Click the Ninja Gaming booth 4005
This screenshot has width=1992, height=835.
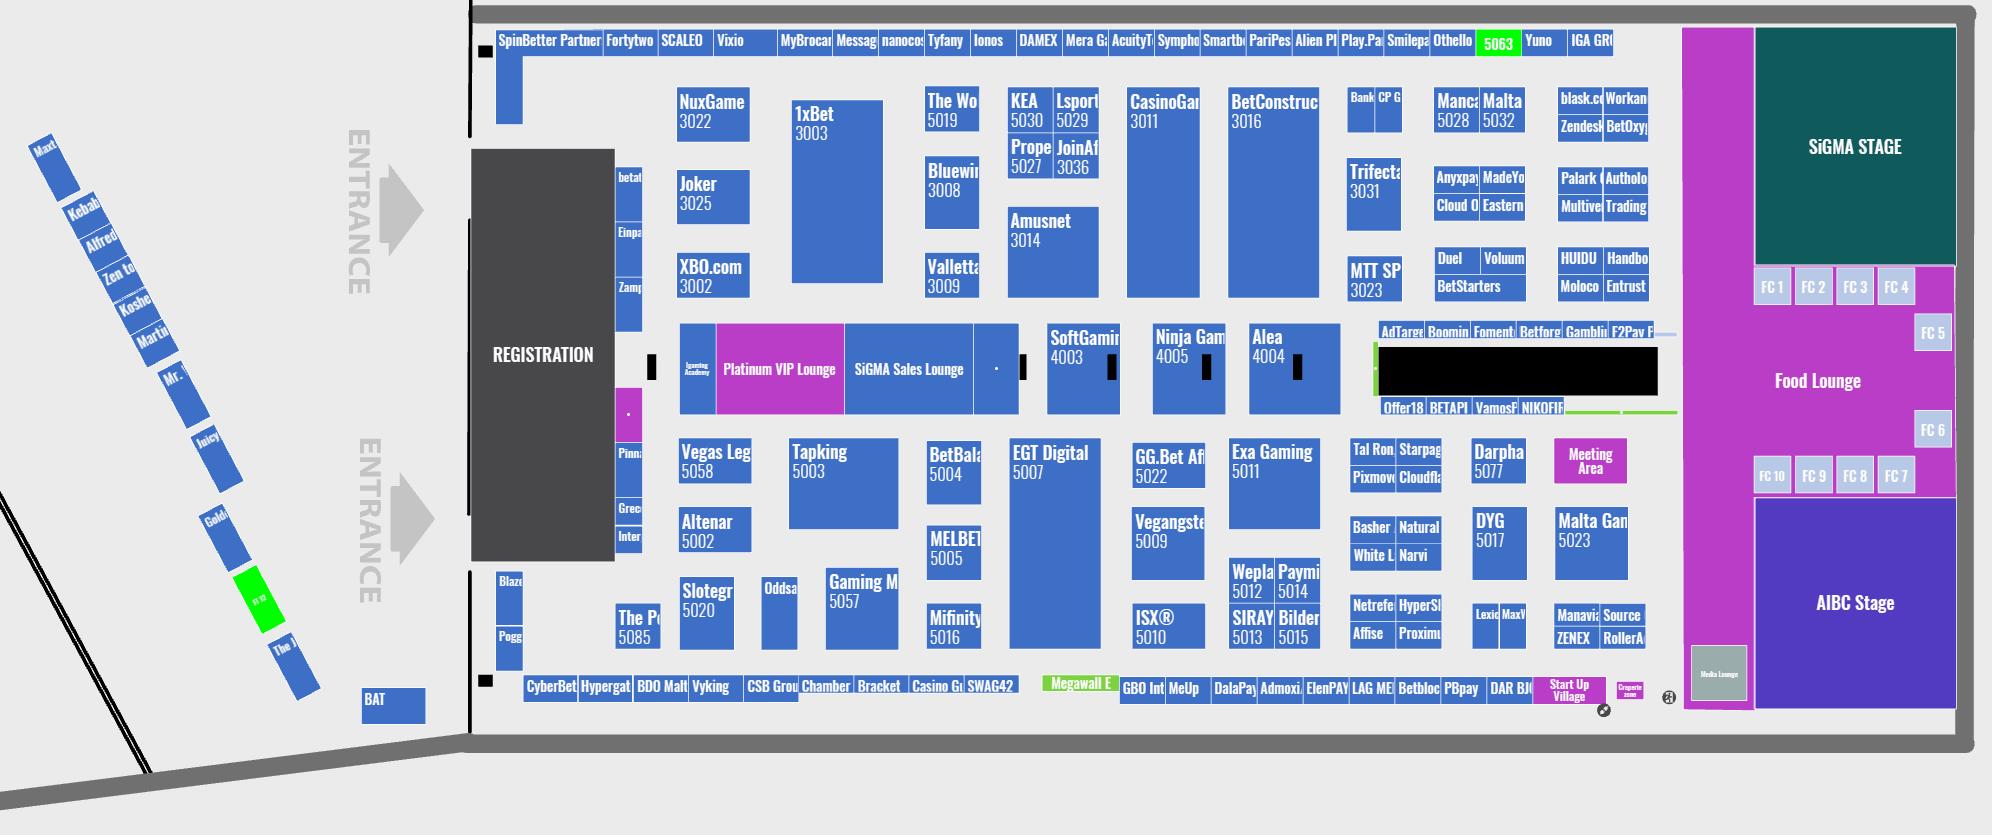pos(1189,369)
